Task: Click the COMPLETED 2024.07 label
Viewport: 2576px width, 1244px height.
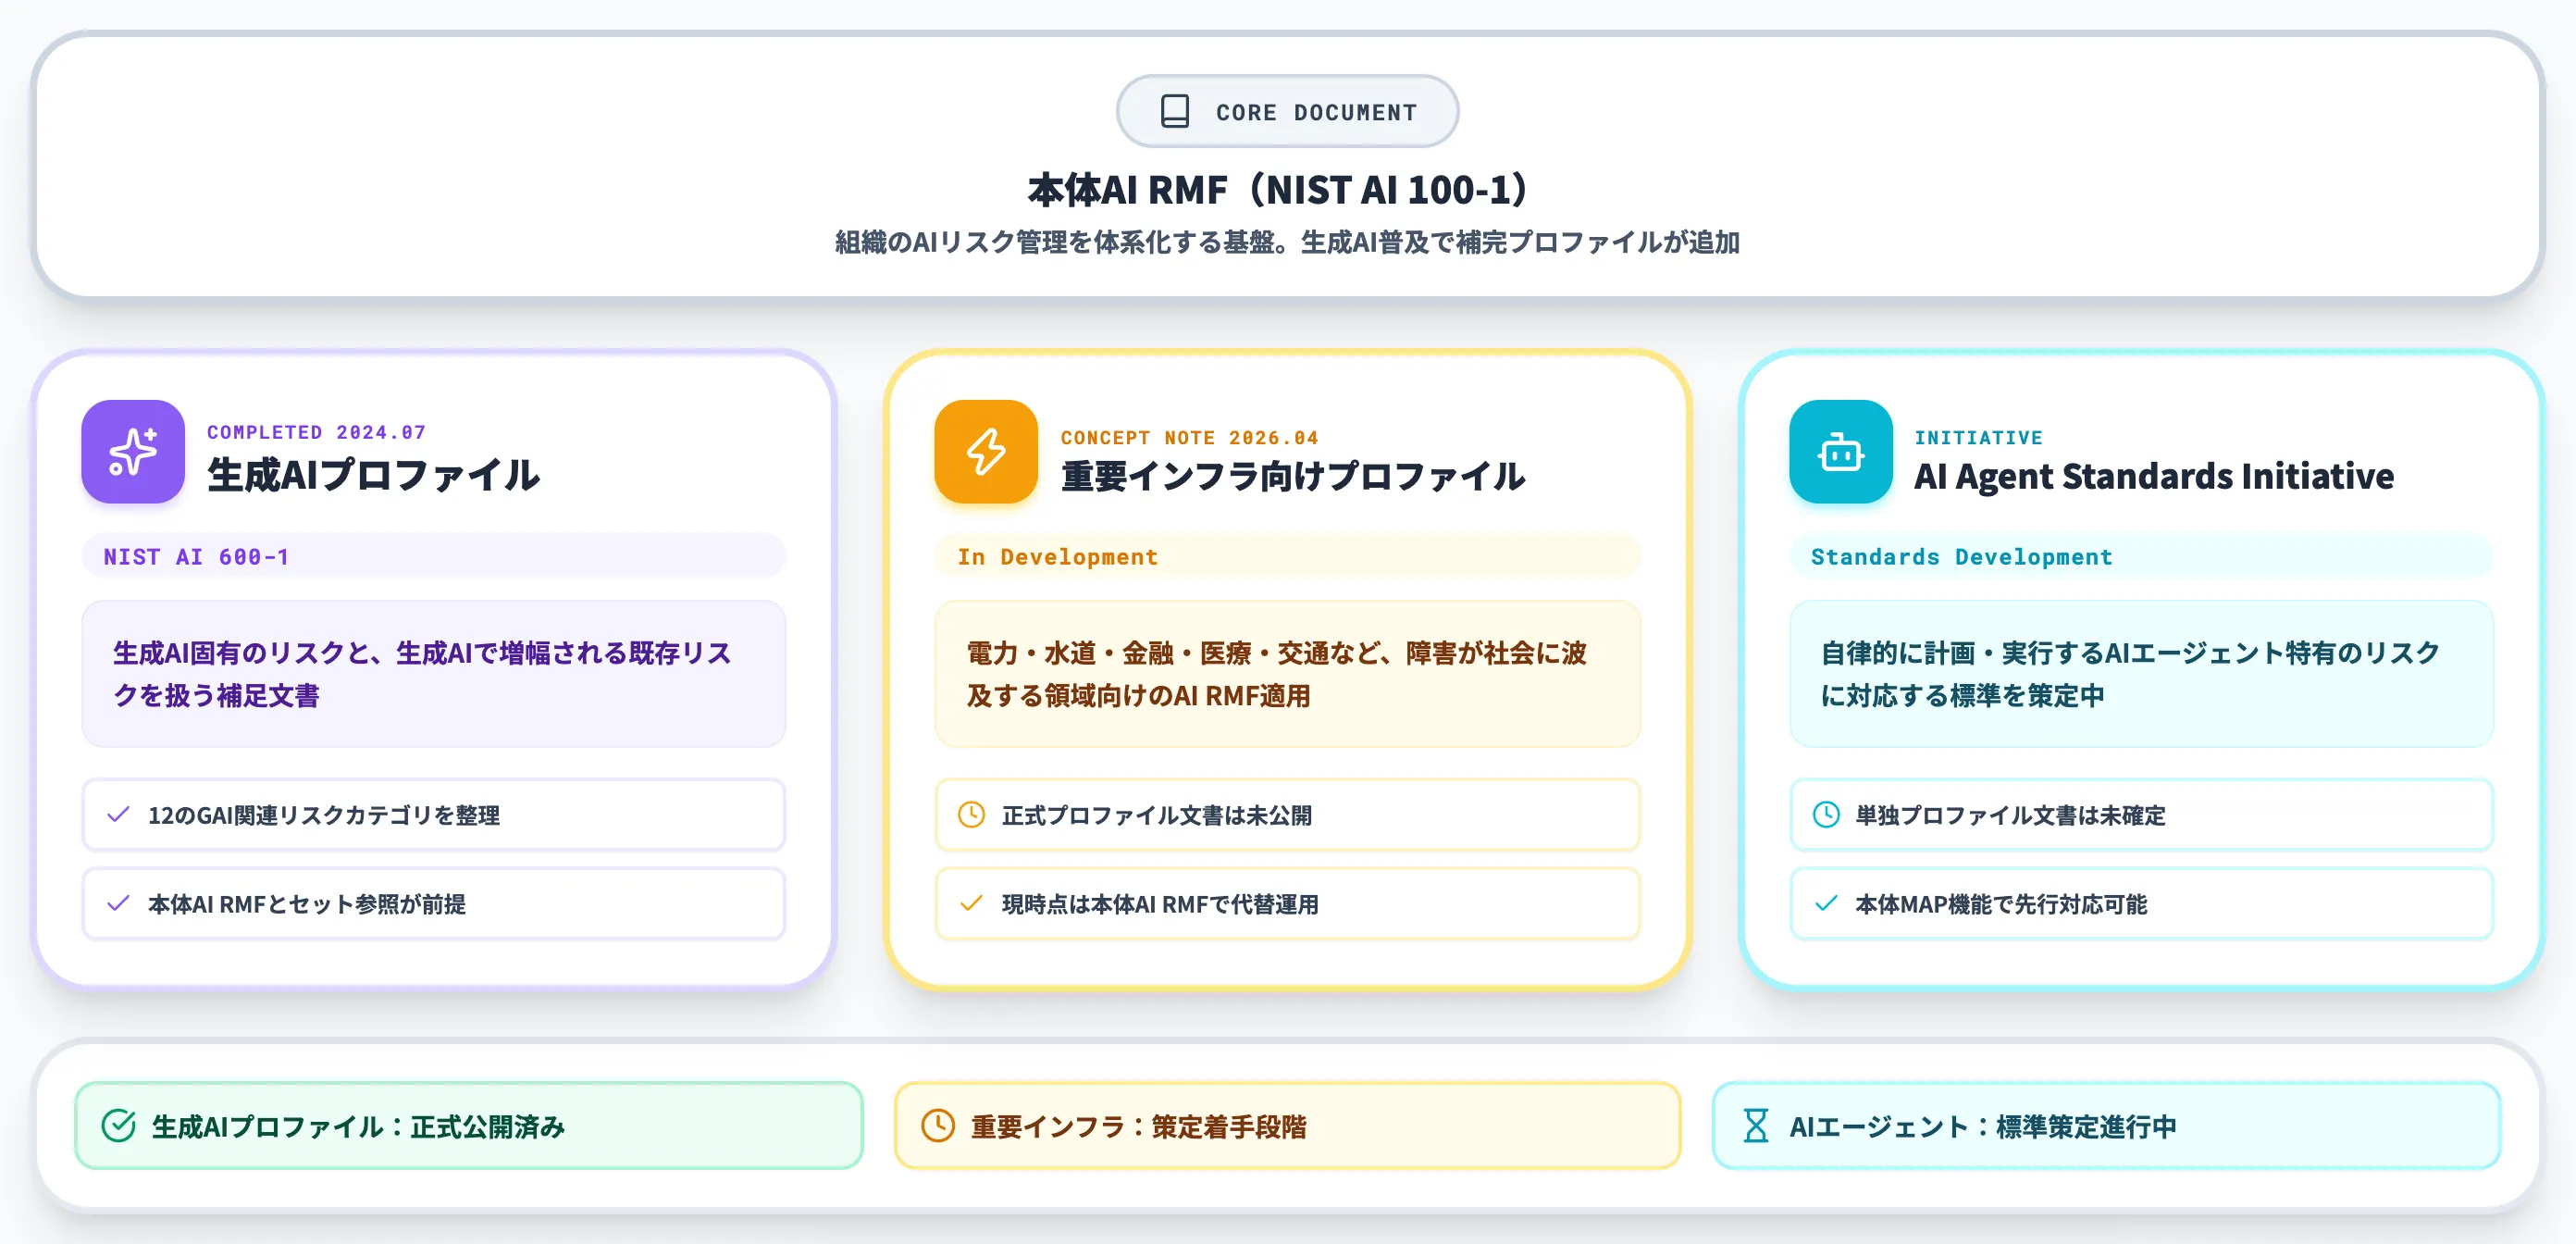Action: (316, 432)
